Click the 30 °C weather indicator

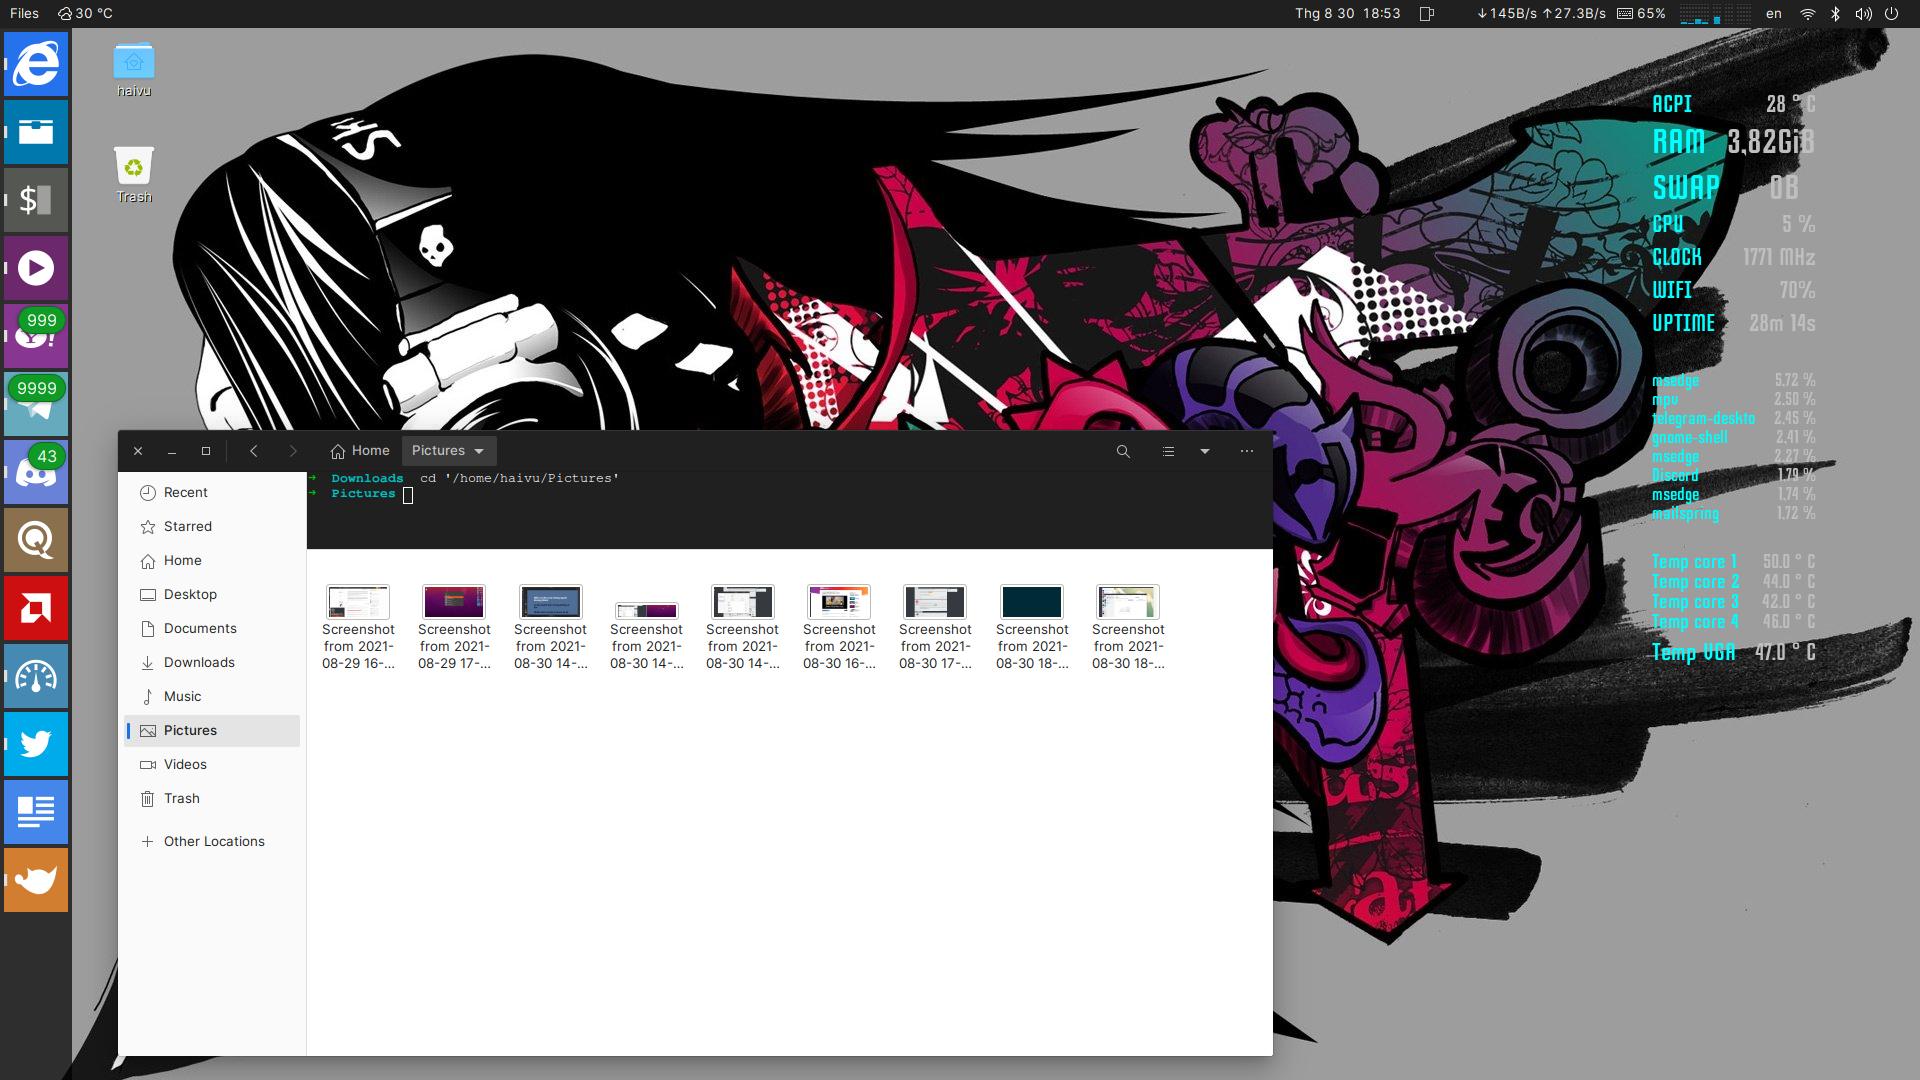click(x=85, y=14)
